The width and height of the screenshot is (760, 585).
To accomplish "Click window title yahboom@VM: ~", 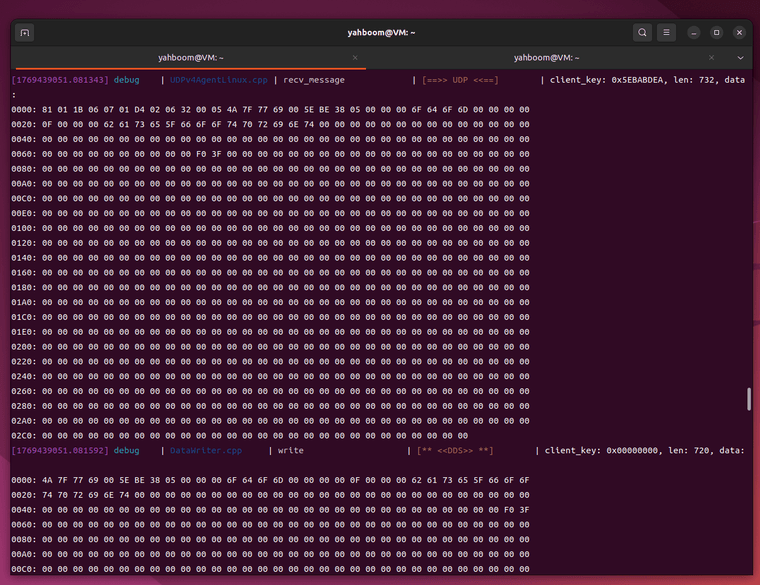I will click(381, 32).
